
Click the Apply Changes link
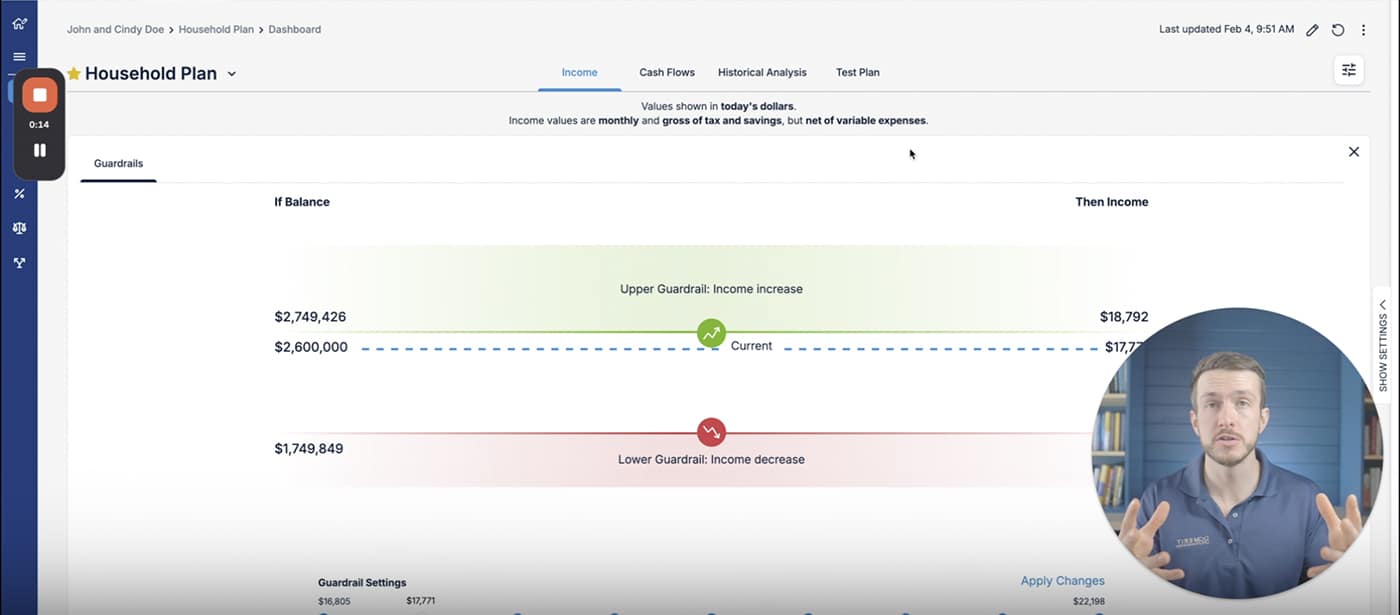(x=1062, y=581)
